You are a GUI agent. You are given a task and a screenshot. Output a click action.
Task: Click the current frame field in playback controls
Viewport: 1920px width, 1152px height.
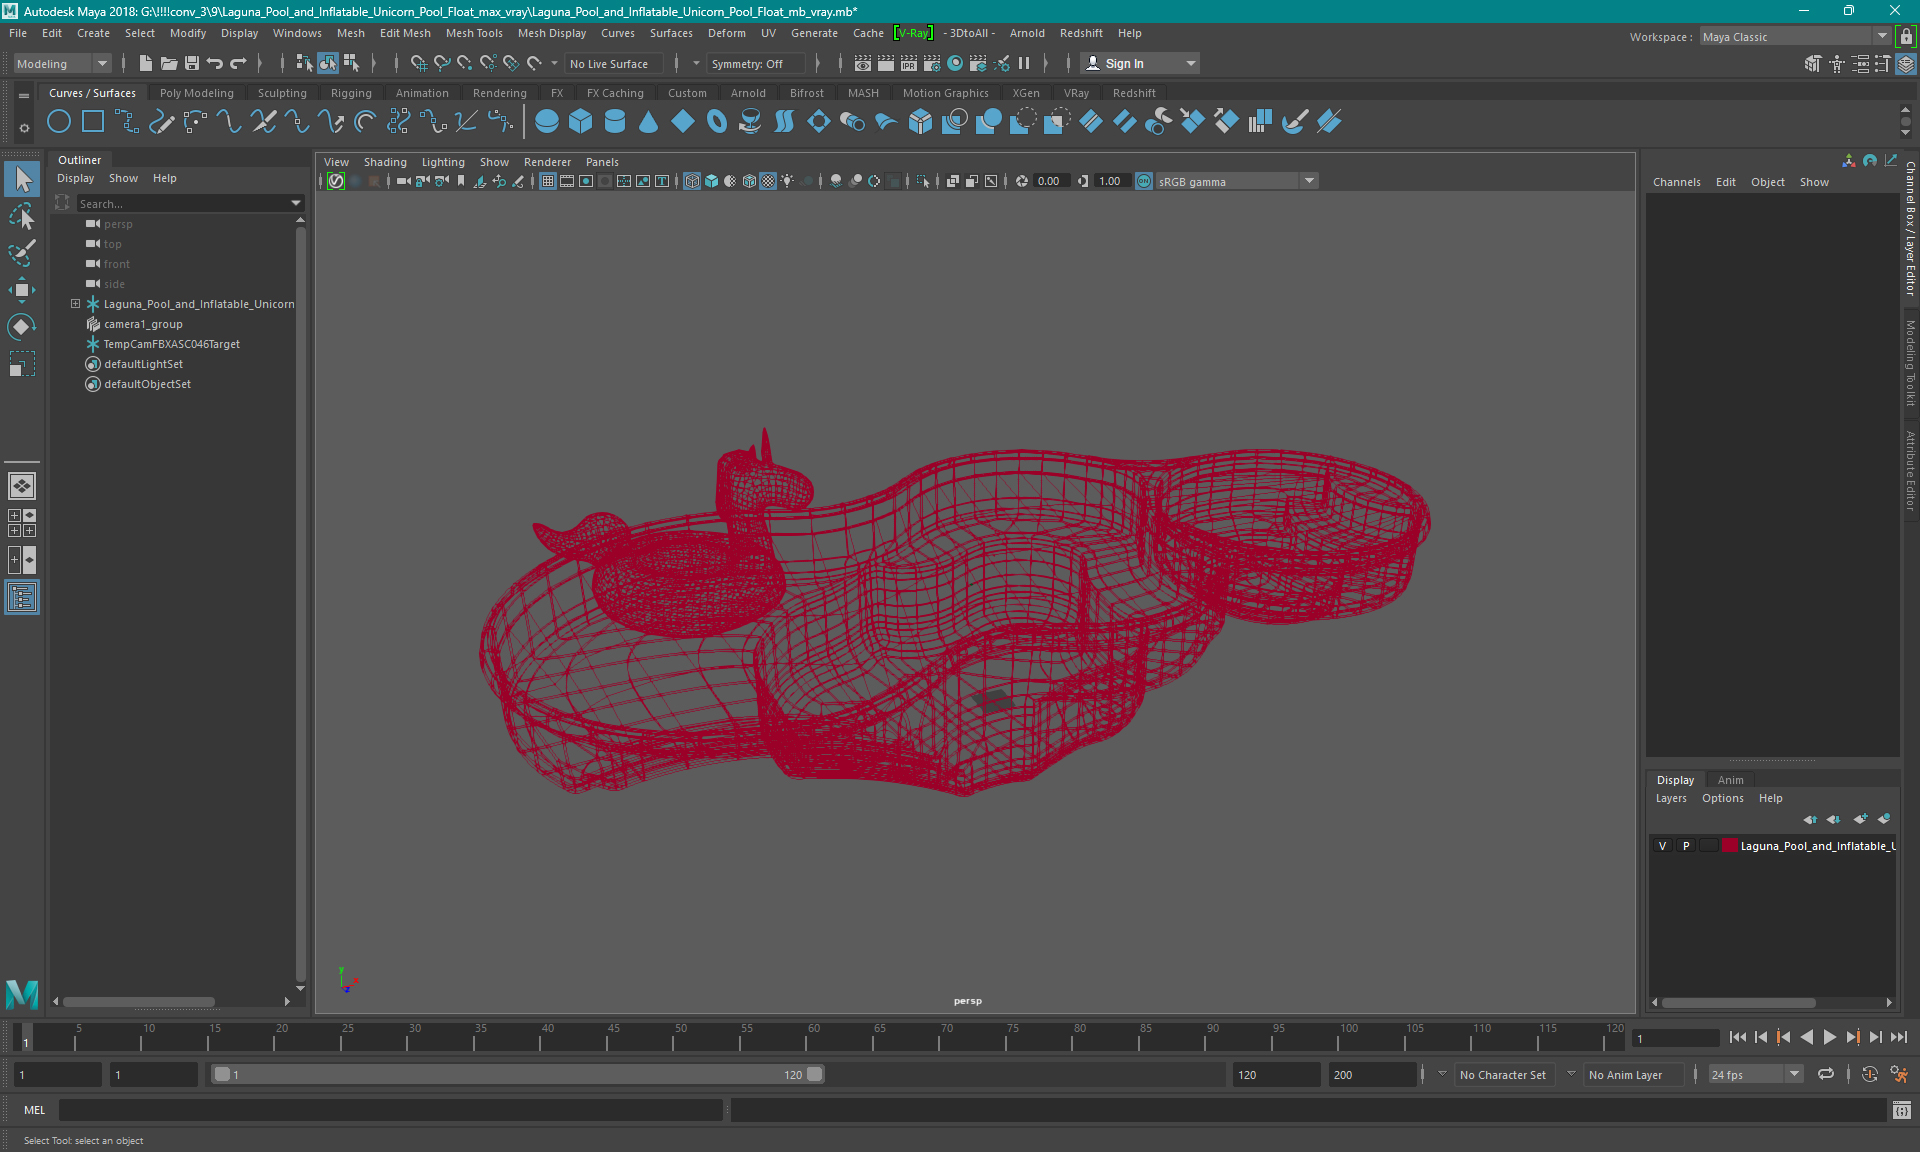(1675, 1038)
